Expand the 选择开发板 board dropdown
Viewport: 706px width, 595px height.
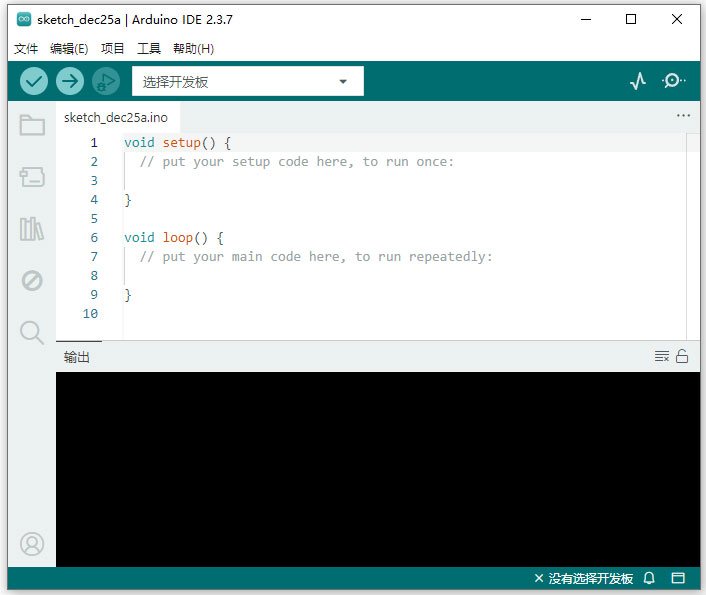coord(248,82)
